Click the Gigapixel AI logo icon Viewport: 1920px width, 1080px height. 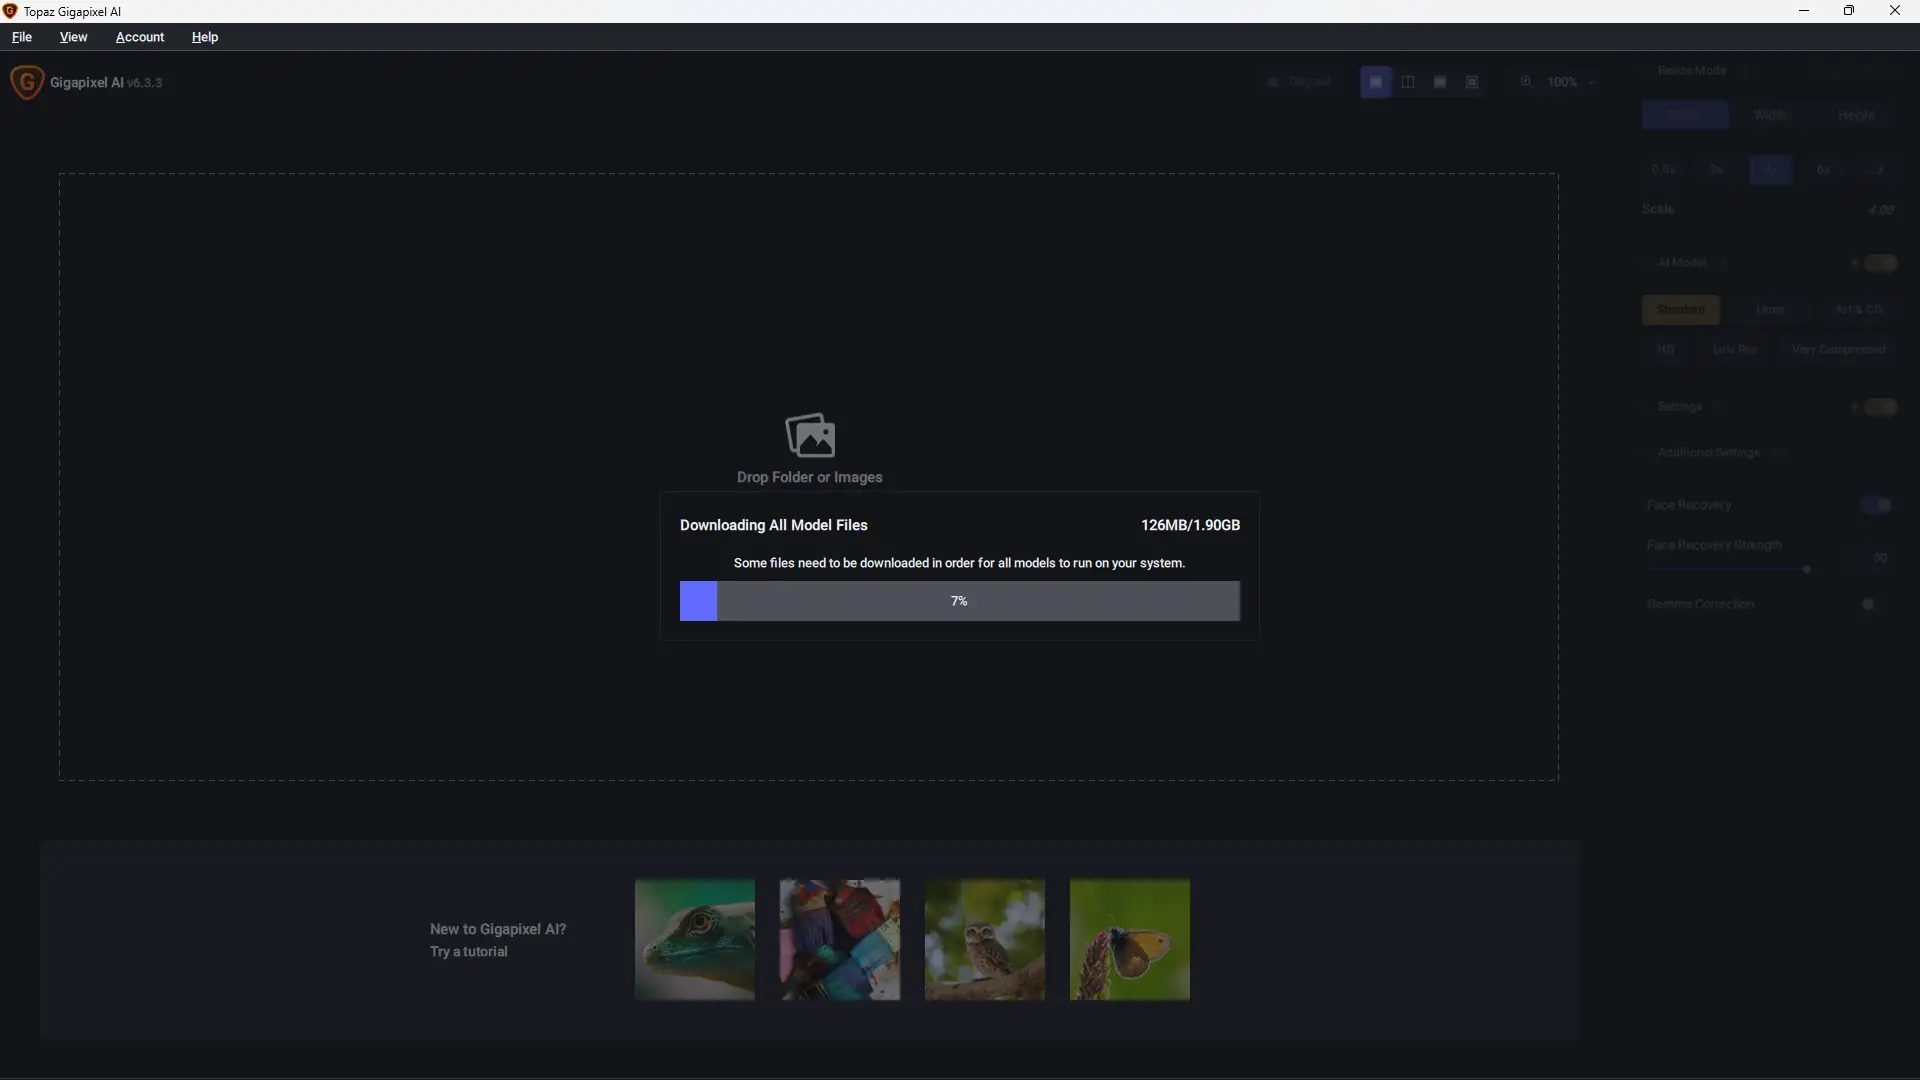click(x=27, y=82)
